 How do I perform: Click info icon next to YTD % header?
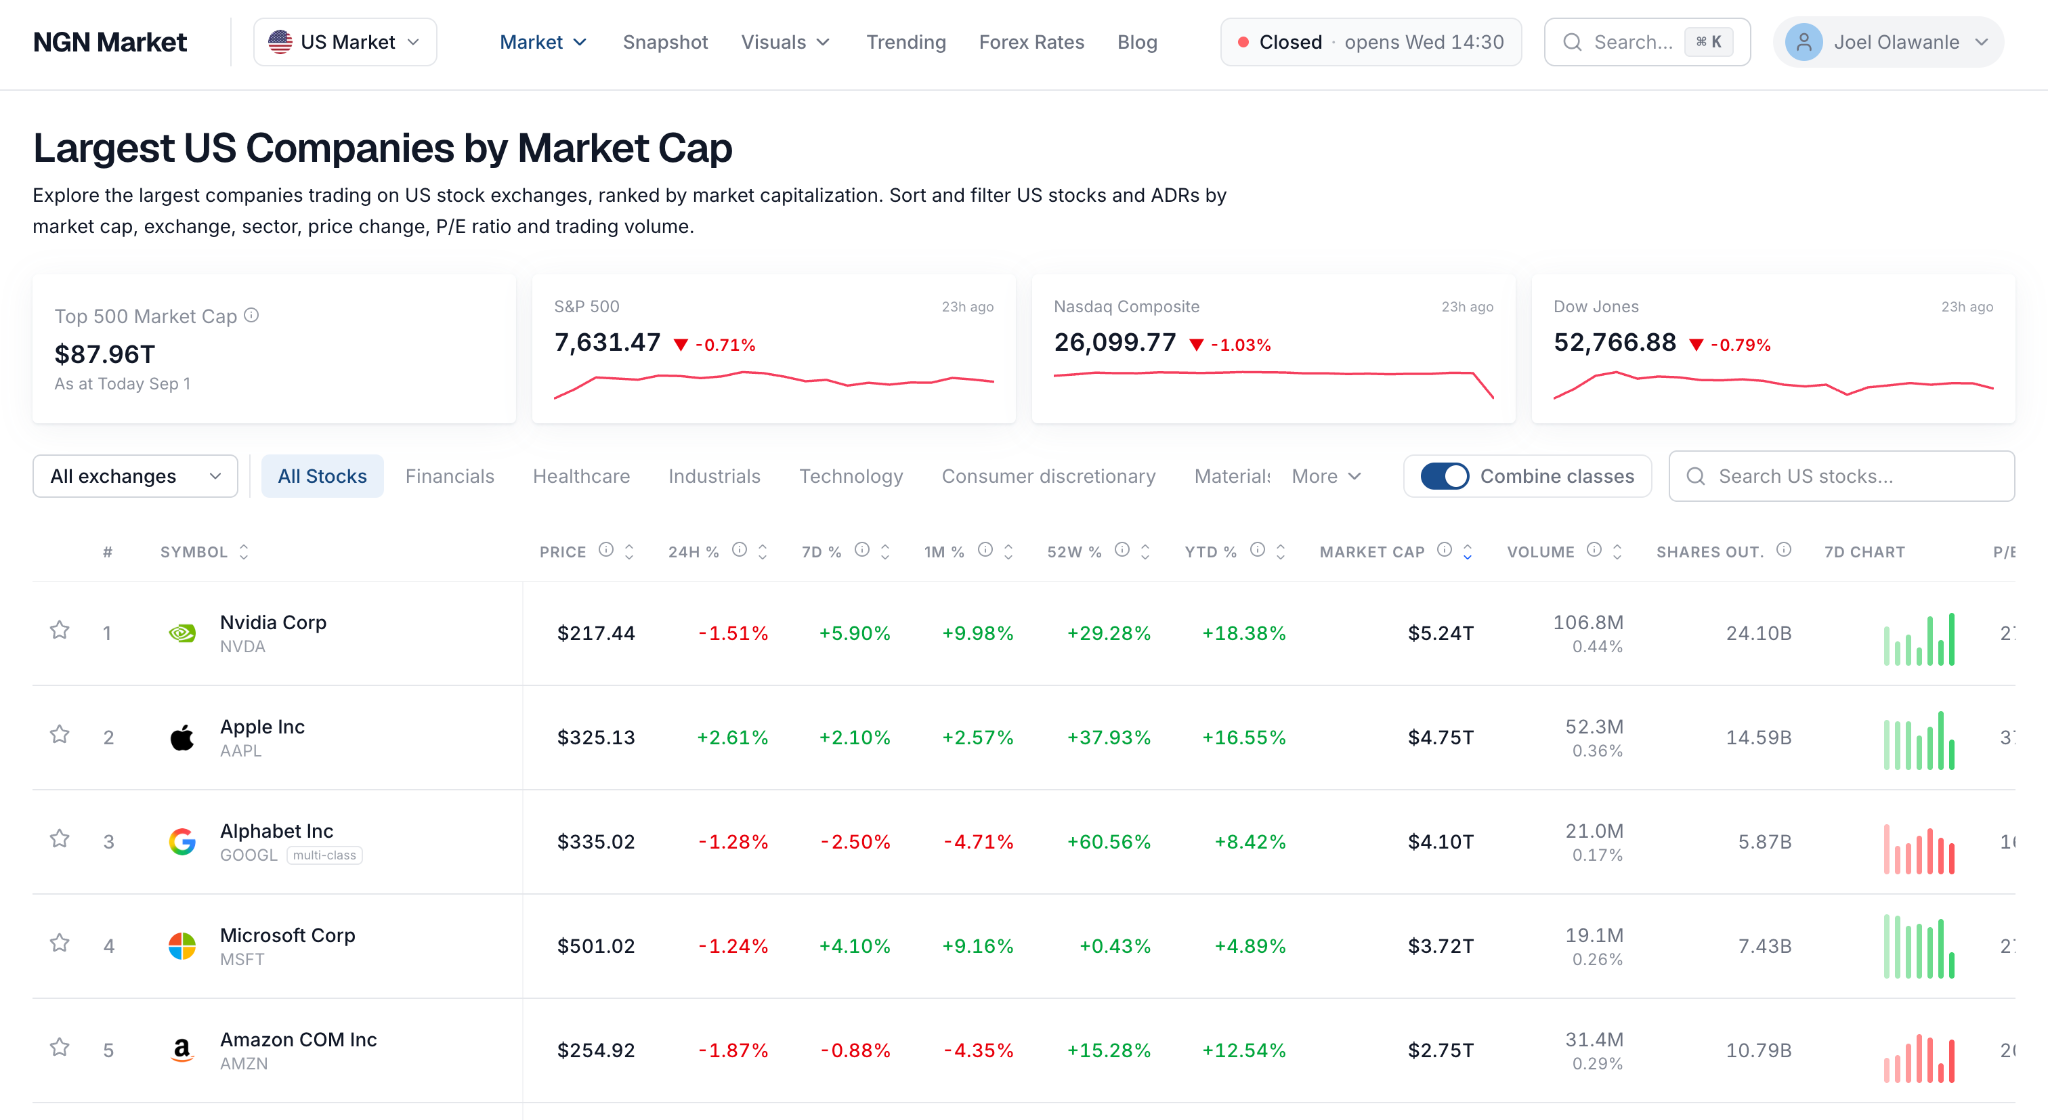tap(1258, 550)
